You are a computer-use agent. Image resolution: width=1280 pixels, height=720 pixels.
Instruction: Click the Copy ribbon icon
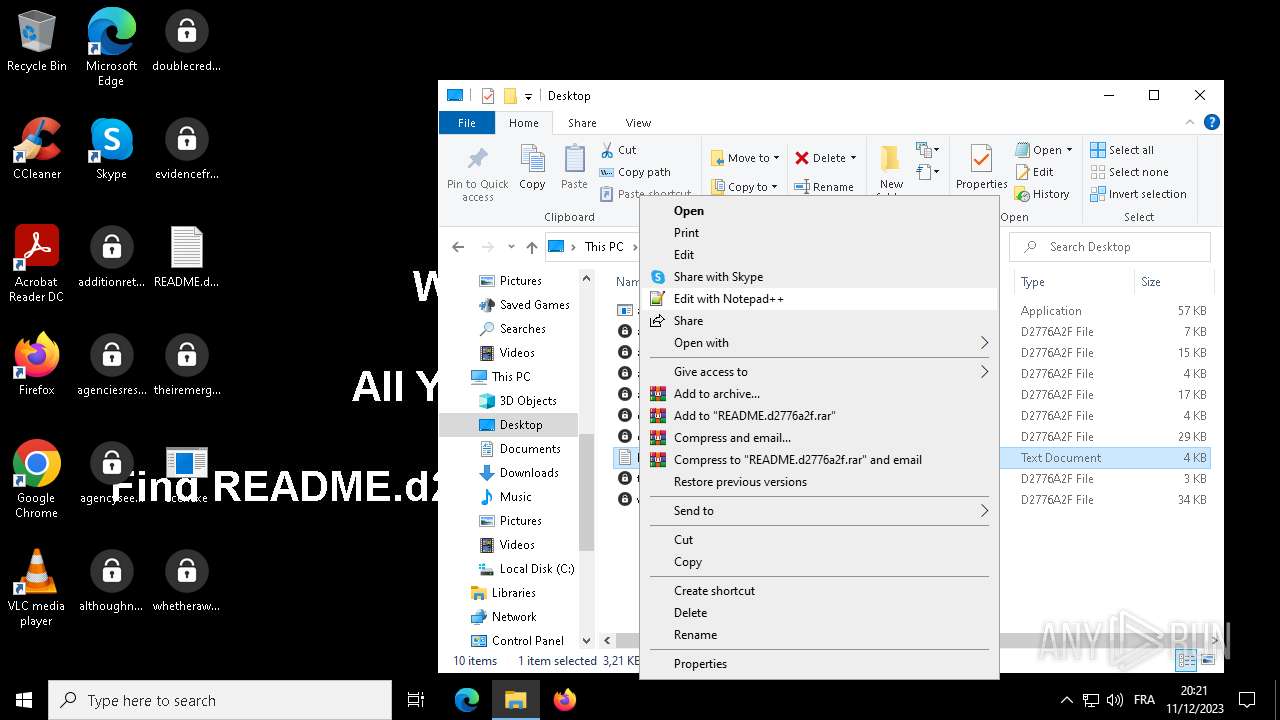[x=532, y=168]
